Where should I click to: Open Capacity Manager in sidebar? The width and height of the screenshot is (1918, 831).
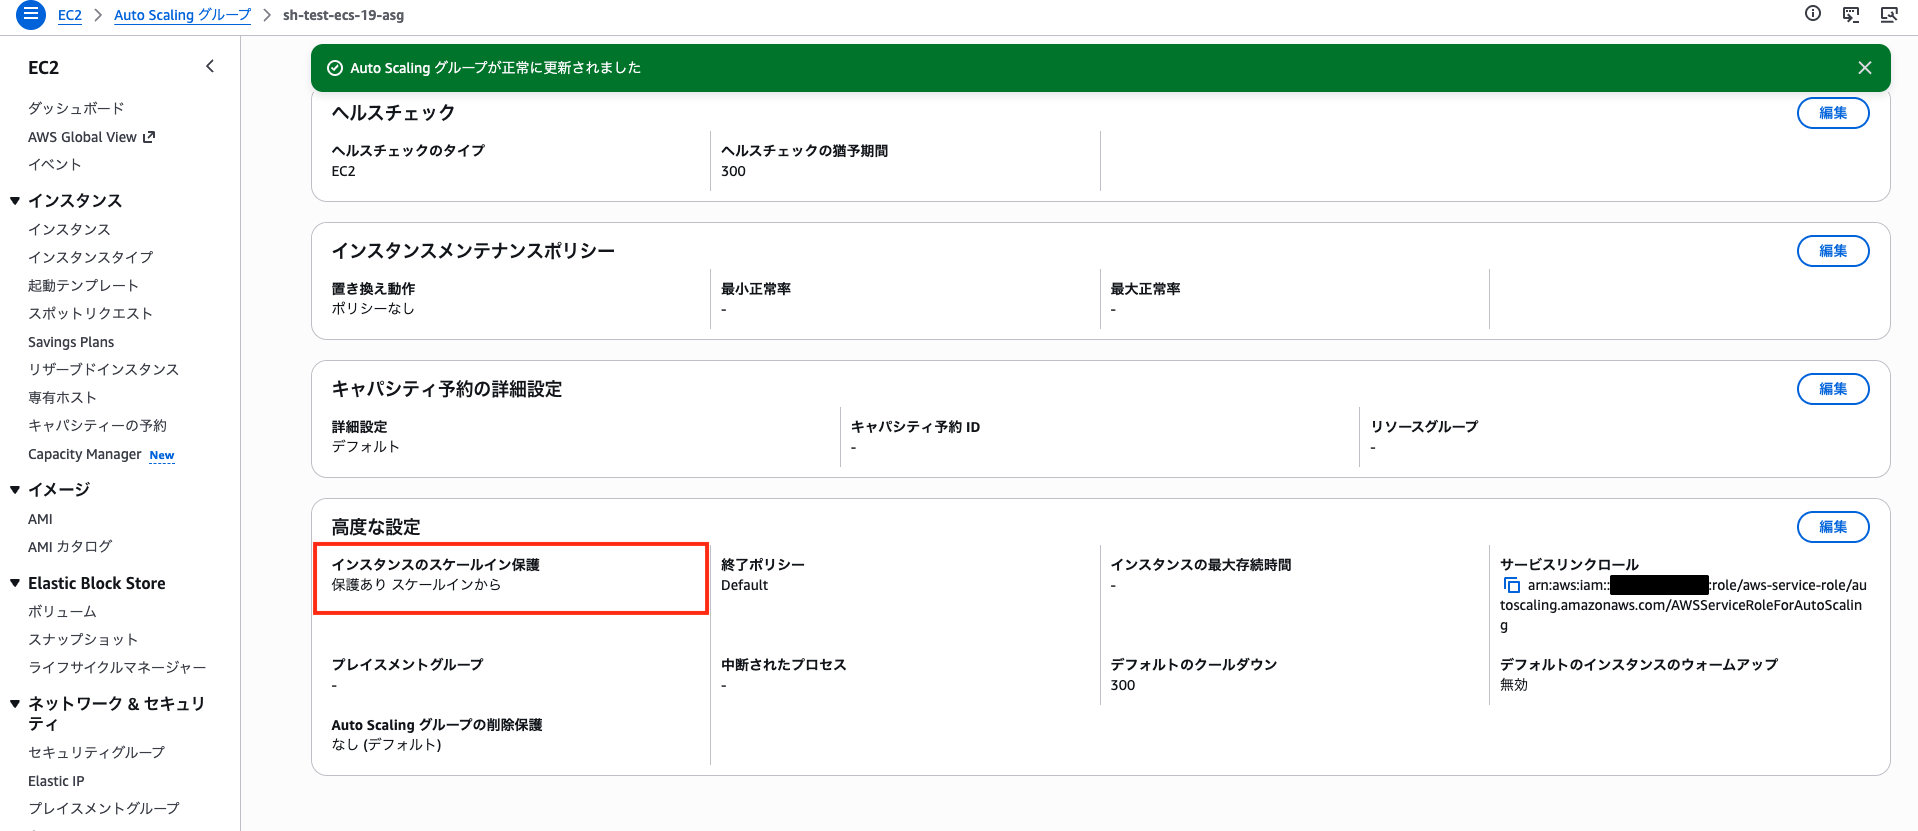(x=85, y=454)
